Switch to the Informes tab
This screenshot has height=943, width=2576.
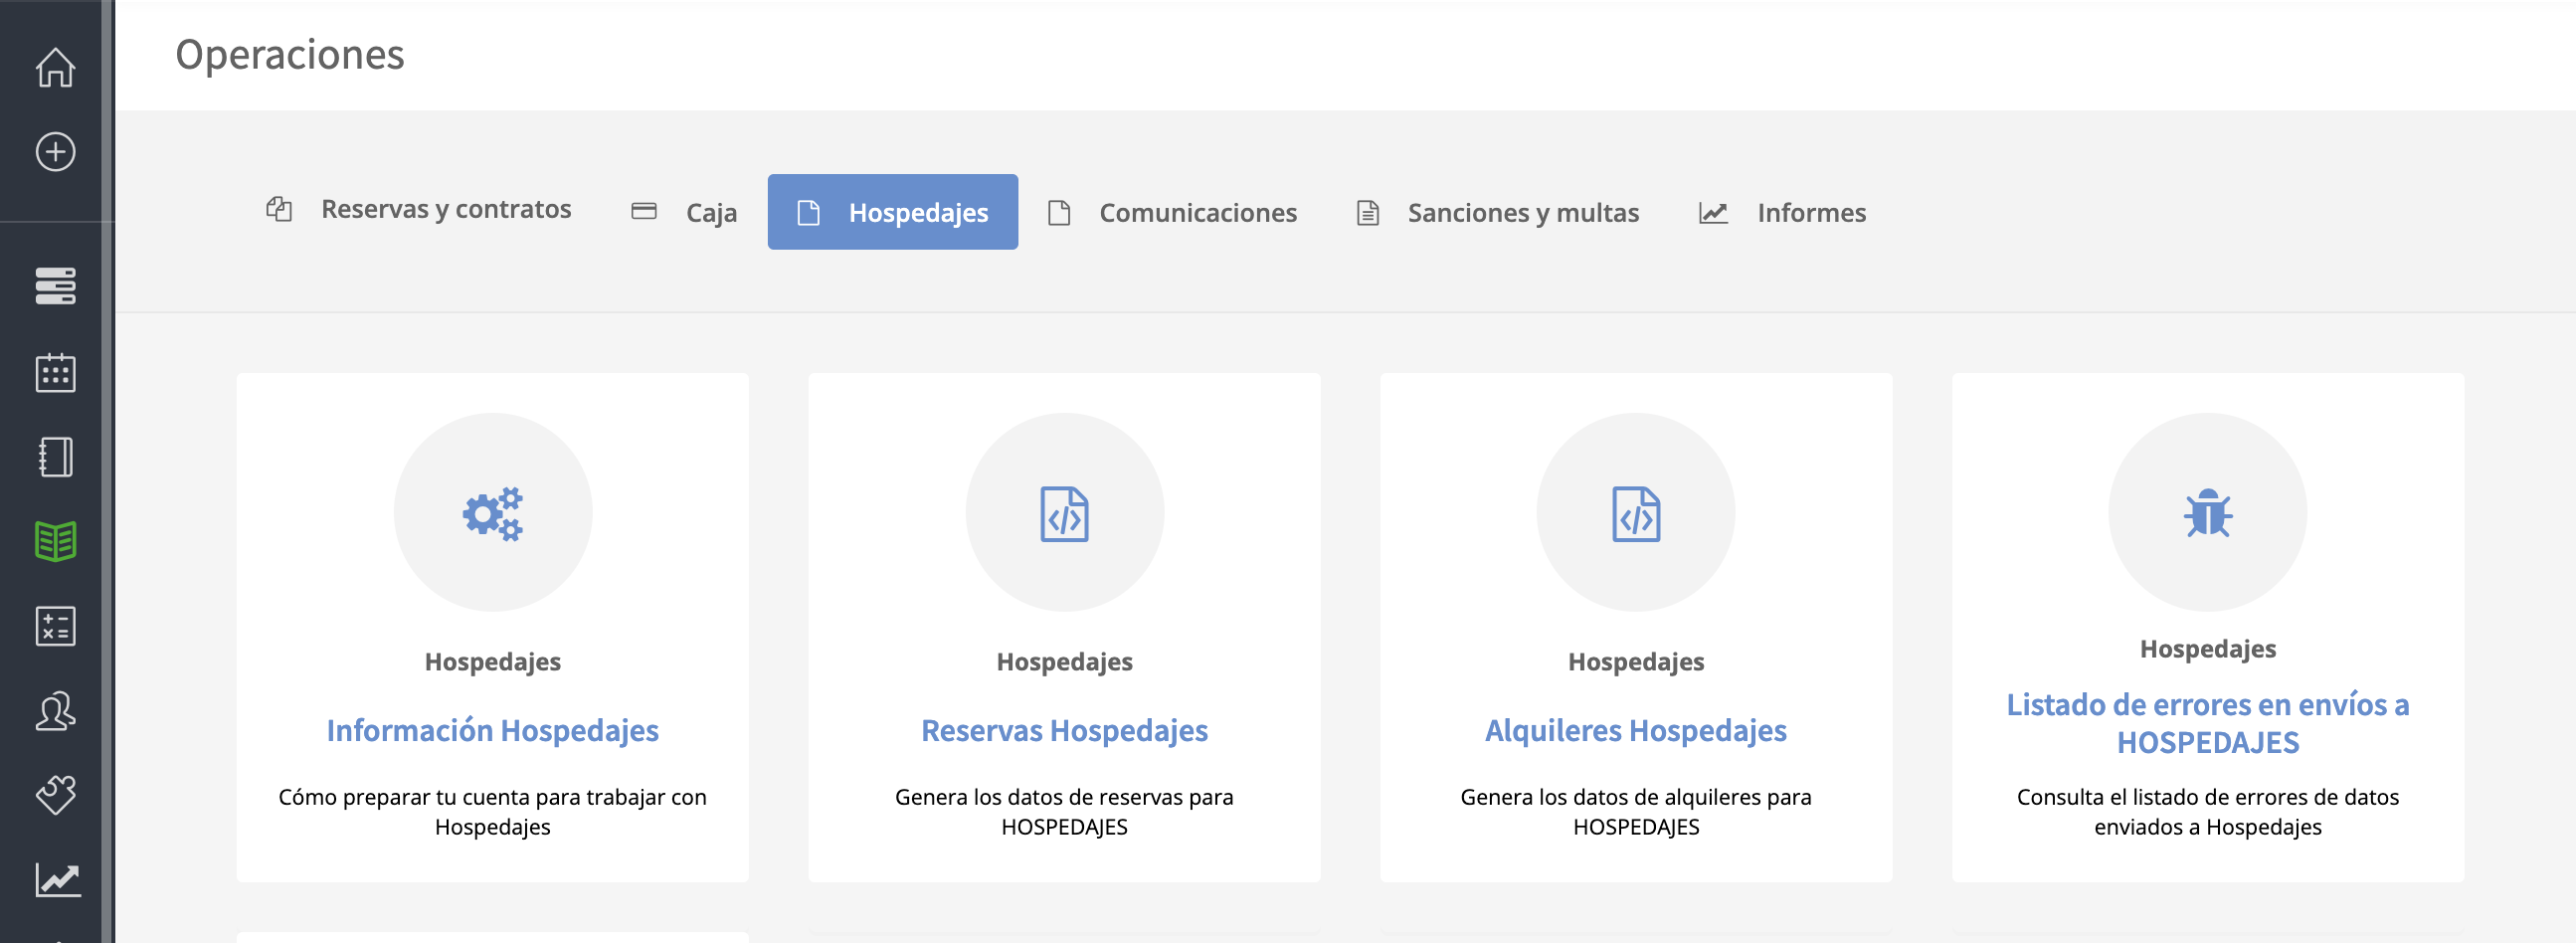pyautogui.click(x=1783, y=213)
